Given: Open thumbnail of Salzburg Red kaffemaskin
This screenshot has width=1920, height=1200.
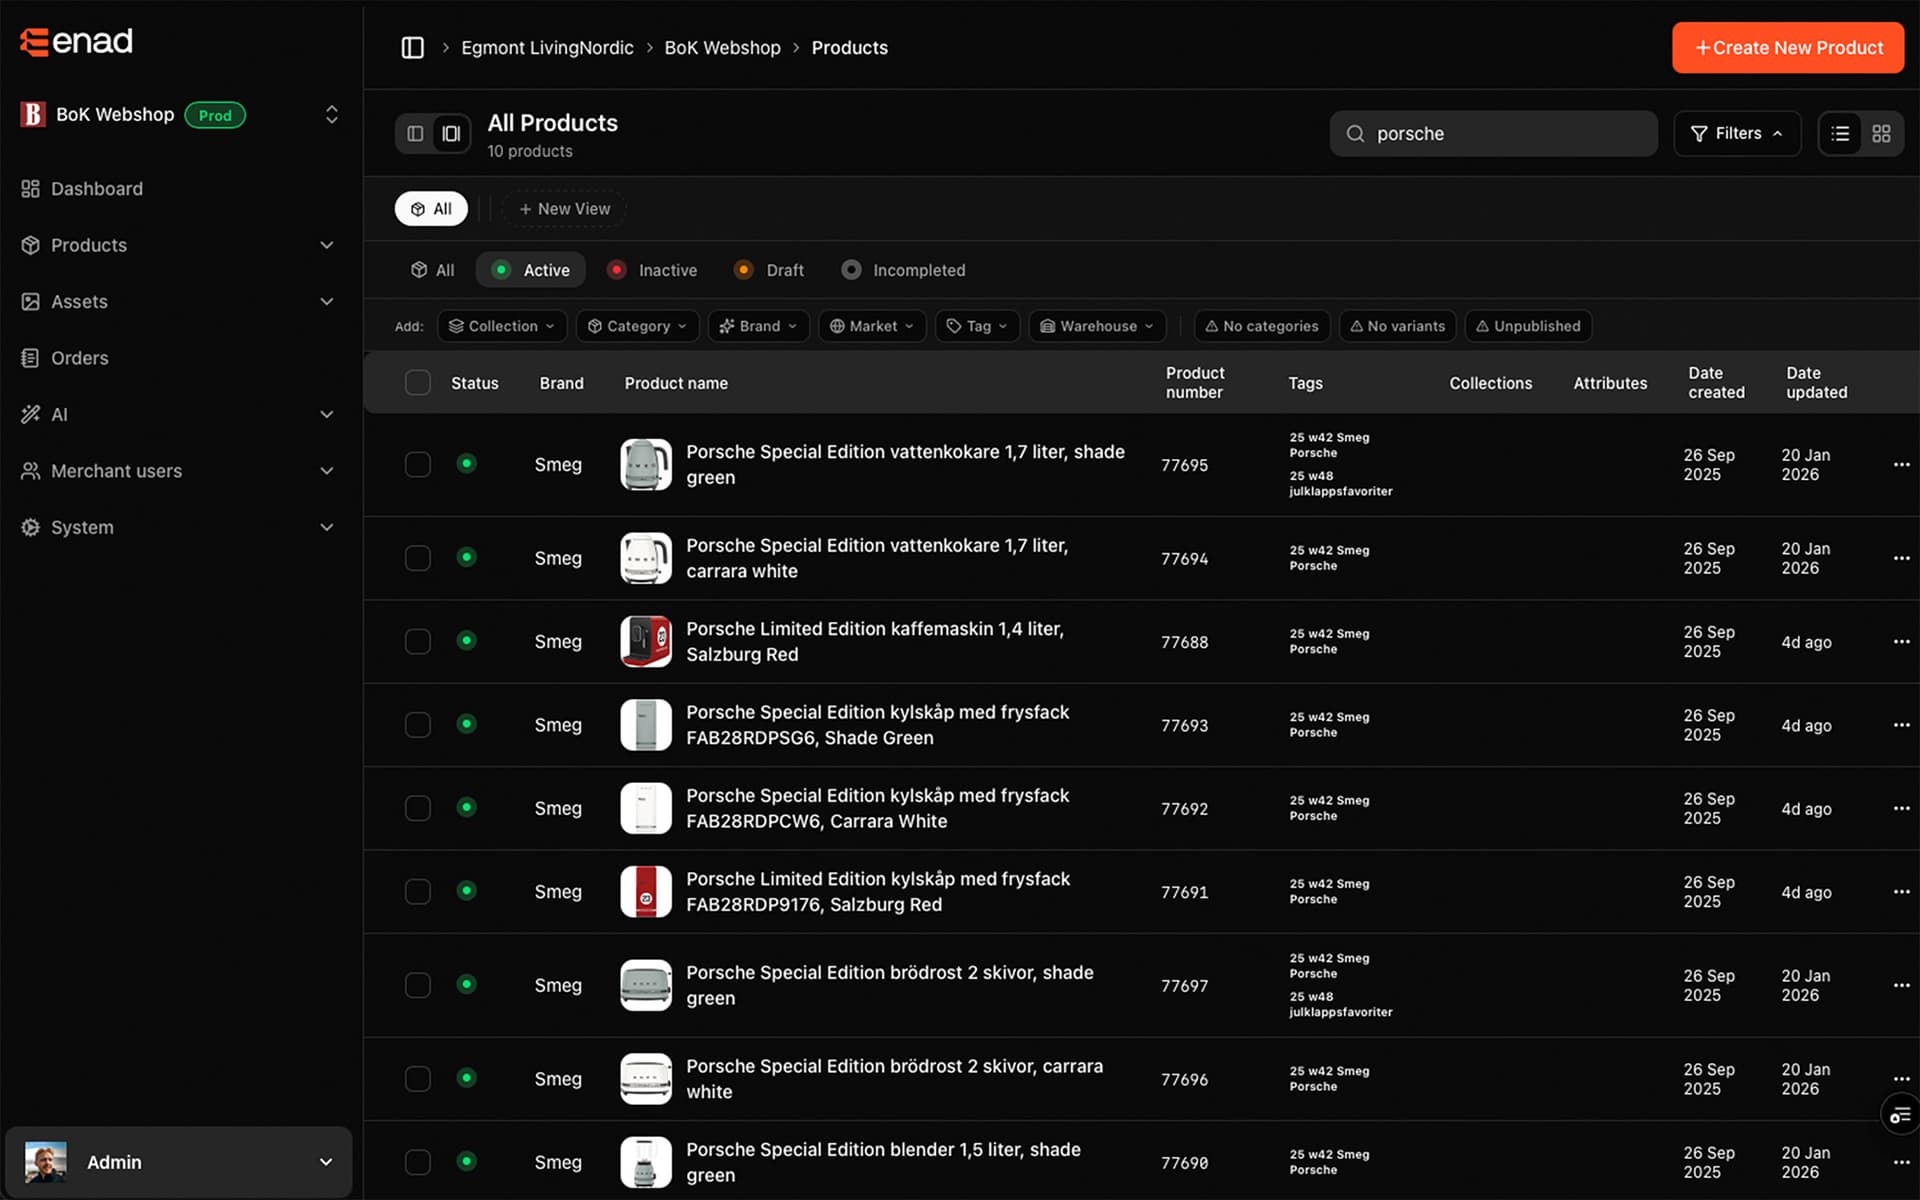Looking at the screenshot, I should 645,642.
